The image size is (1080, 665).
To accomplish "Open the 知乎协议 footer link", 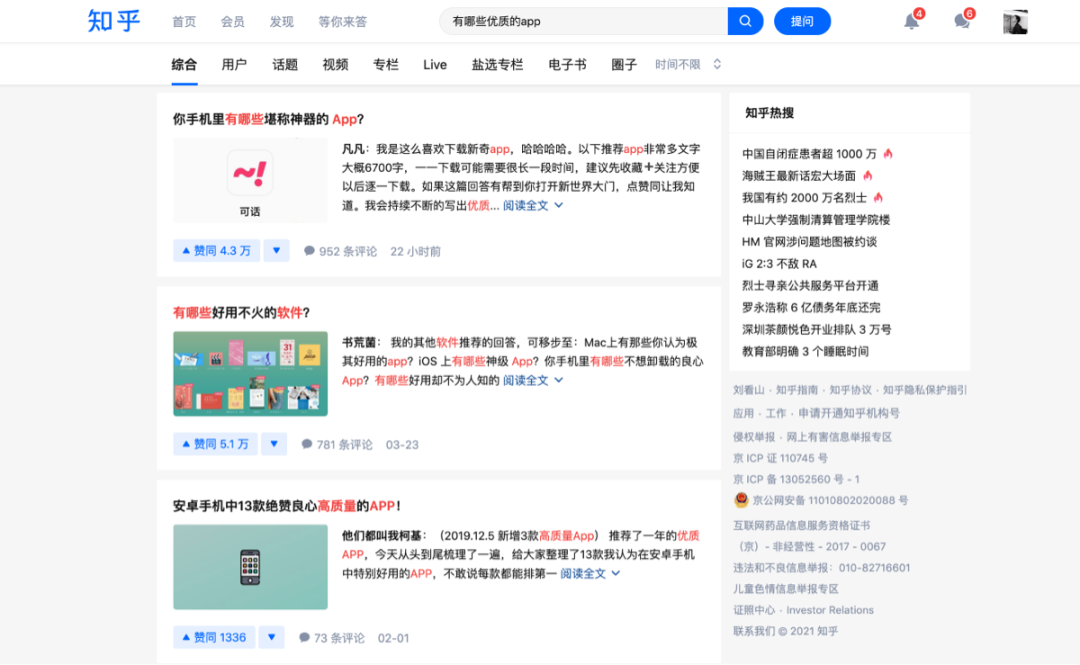I will (851, 390).
